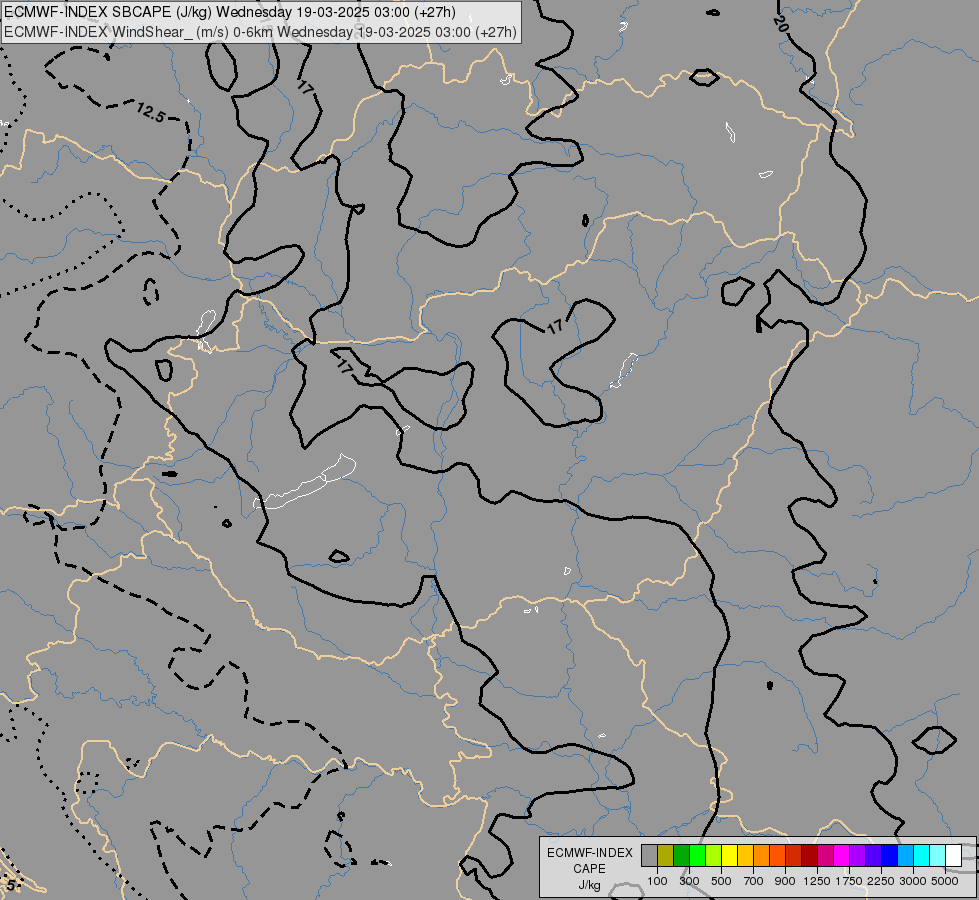Click the gray swatch in the CAPE legend

click(649, 855)
